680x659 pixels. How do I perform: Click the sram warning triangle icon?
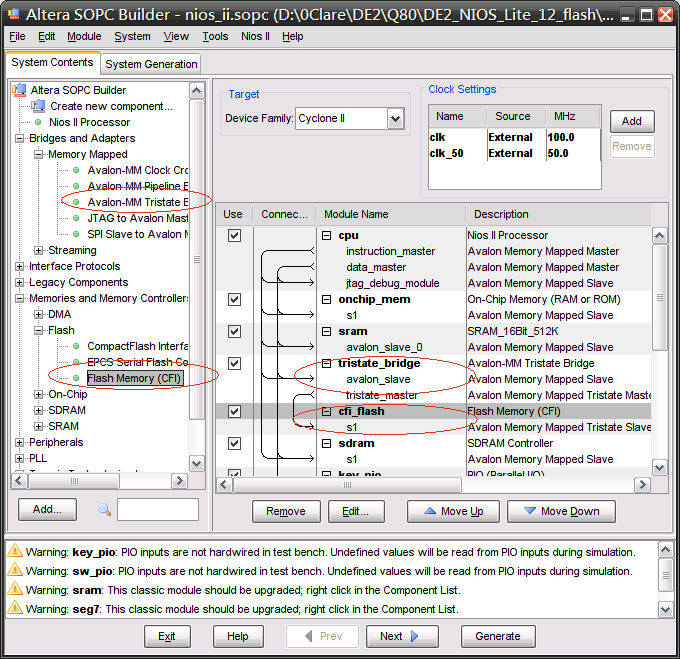pos(15,589)
